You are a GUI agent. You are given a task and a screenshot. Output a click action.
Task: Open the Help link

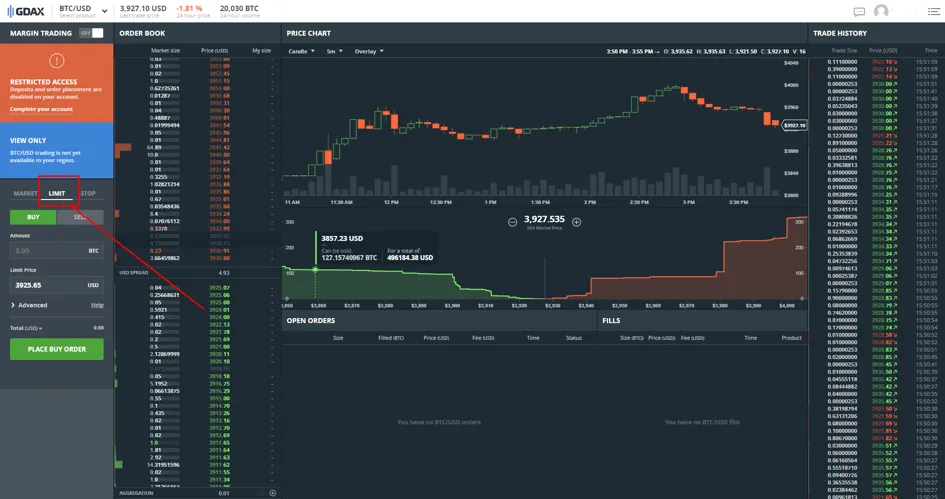pos(97,305)
